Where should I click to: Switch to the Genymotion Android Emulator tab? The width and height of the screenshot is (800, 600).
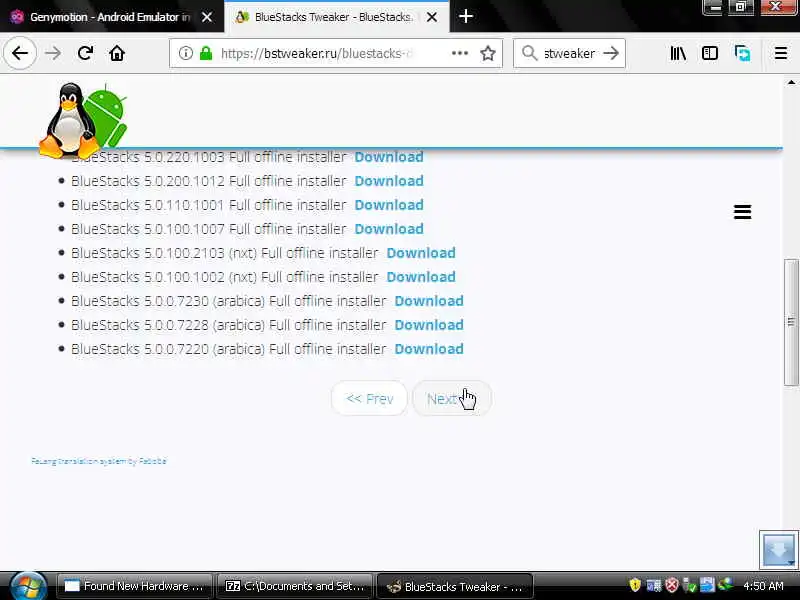click(102, 17)
